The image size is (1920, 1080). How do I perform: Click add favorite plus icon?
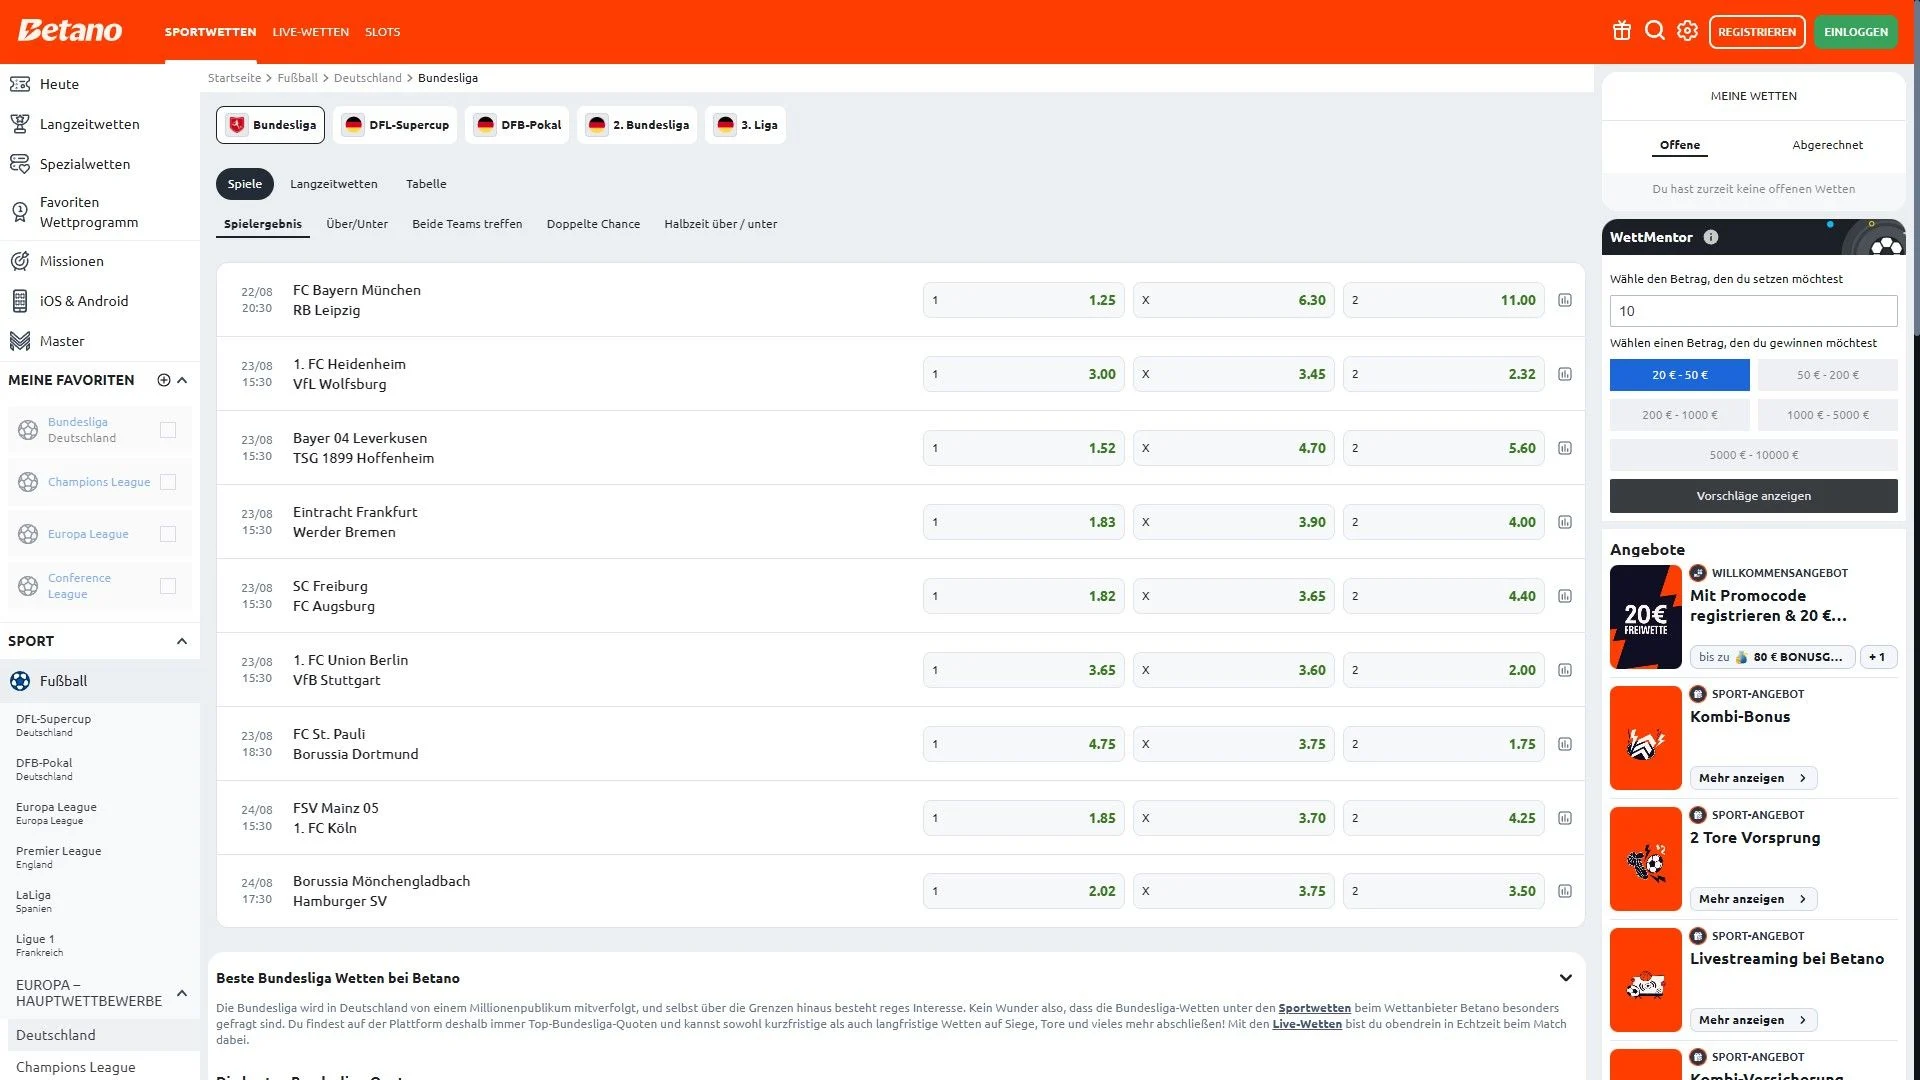(x=164, y=380)
